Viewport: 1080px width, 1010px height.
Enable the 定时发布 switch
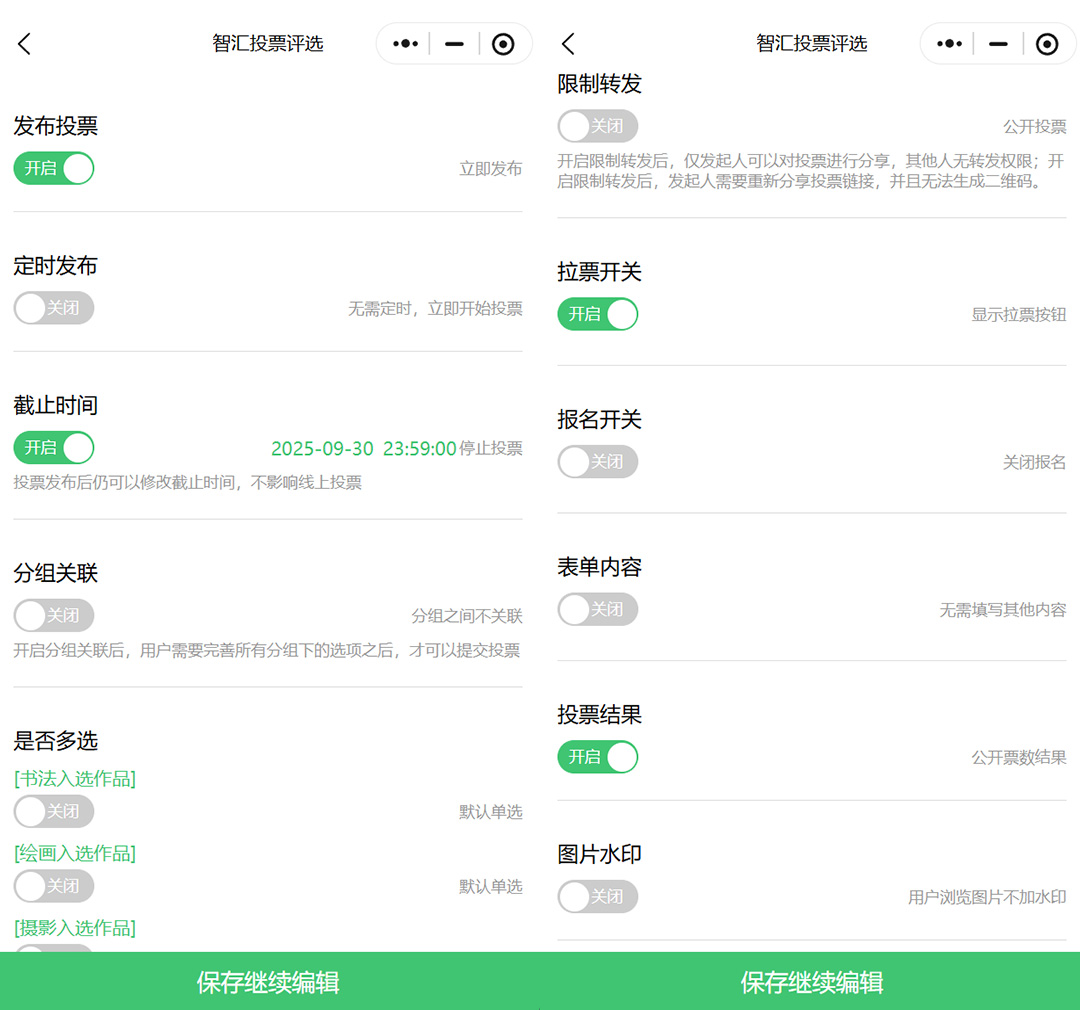[54, 308]
